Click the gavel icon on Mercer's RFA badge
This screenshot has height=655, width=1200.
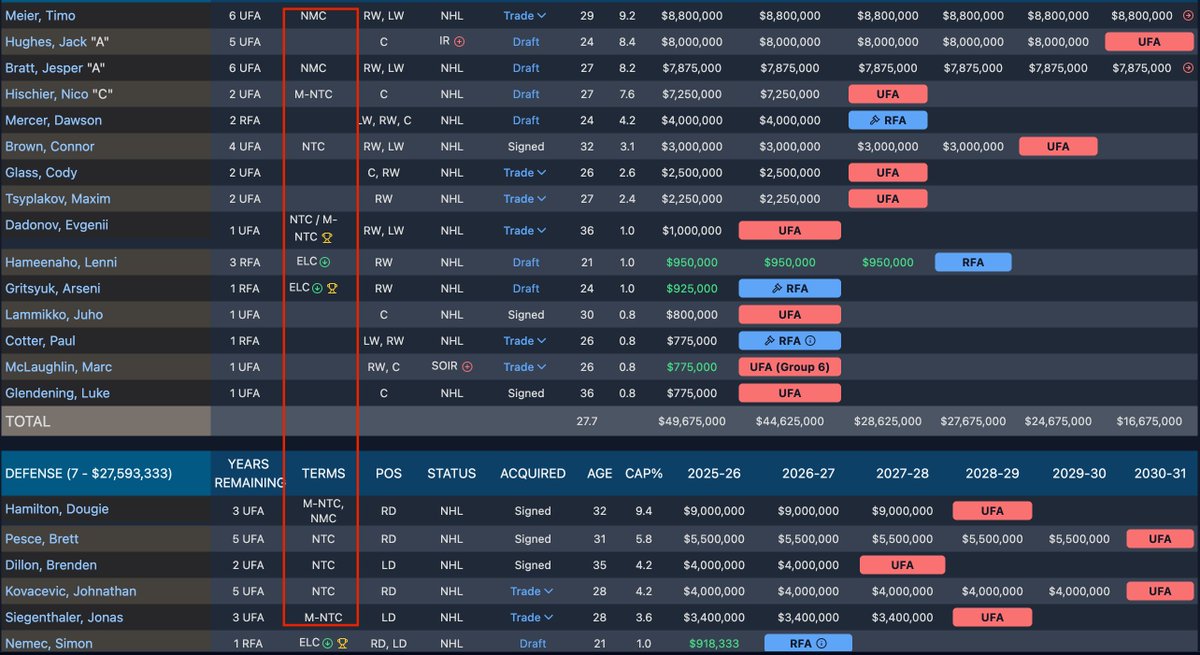[x=873, y=120]
